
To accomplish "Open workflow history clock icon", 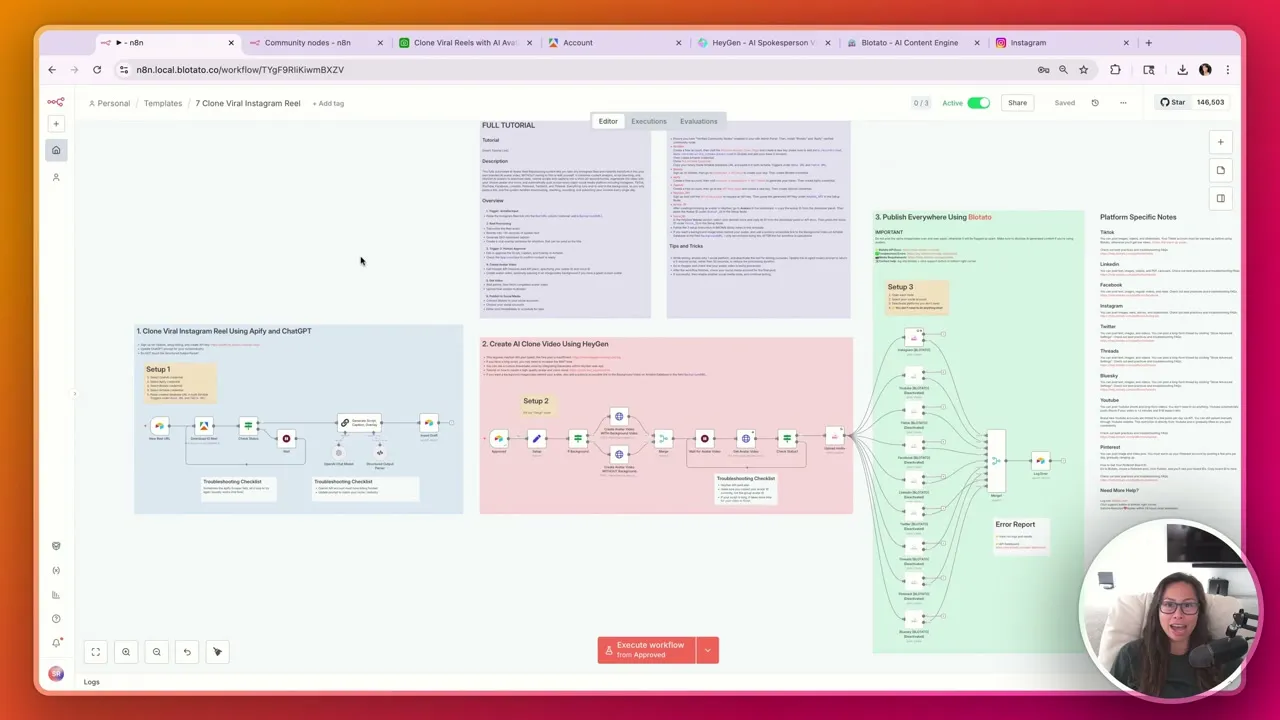I will point(1095,103).
